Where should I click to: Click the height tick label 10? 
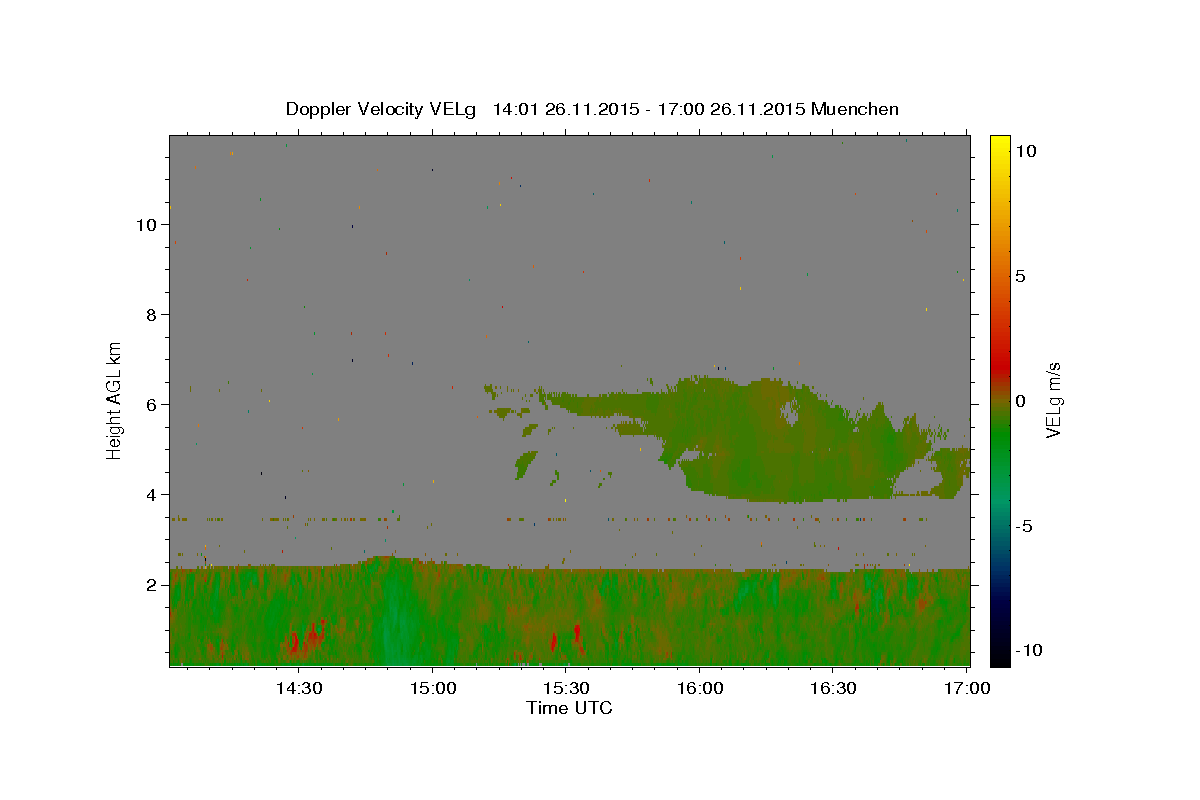pos(148,225)
